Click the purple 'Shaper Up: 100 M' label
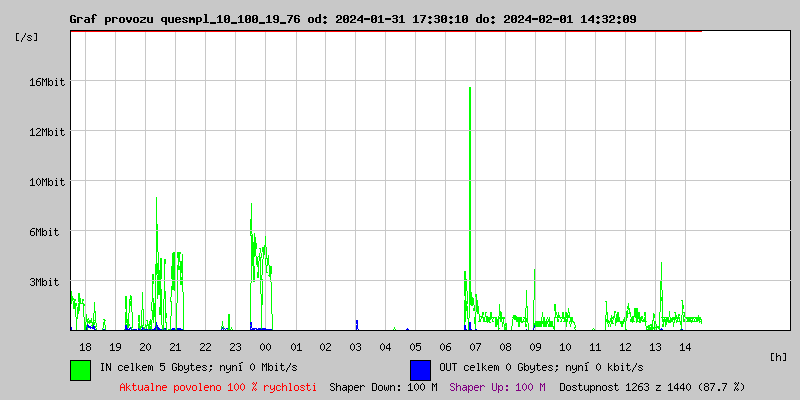This screenshot has width=800, height=400. pos(497,387)
